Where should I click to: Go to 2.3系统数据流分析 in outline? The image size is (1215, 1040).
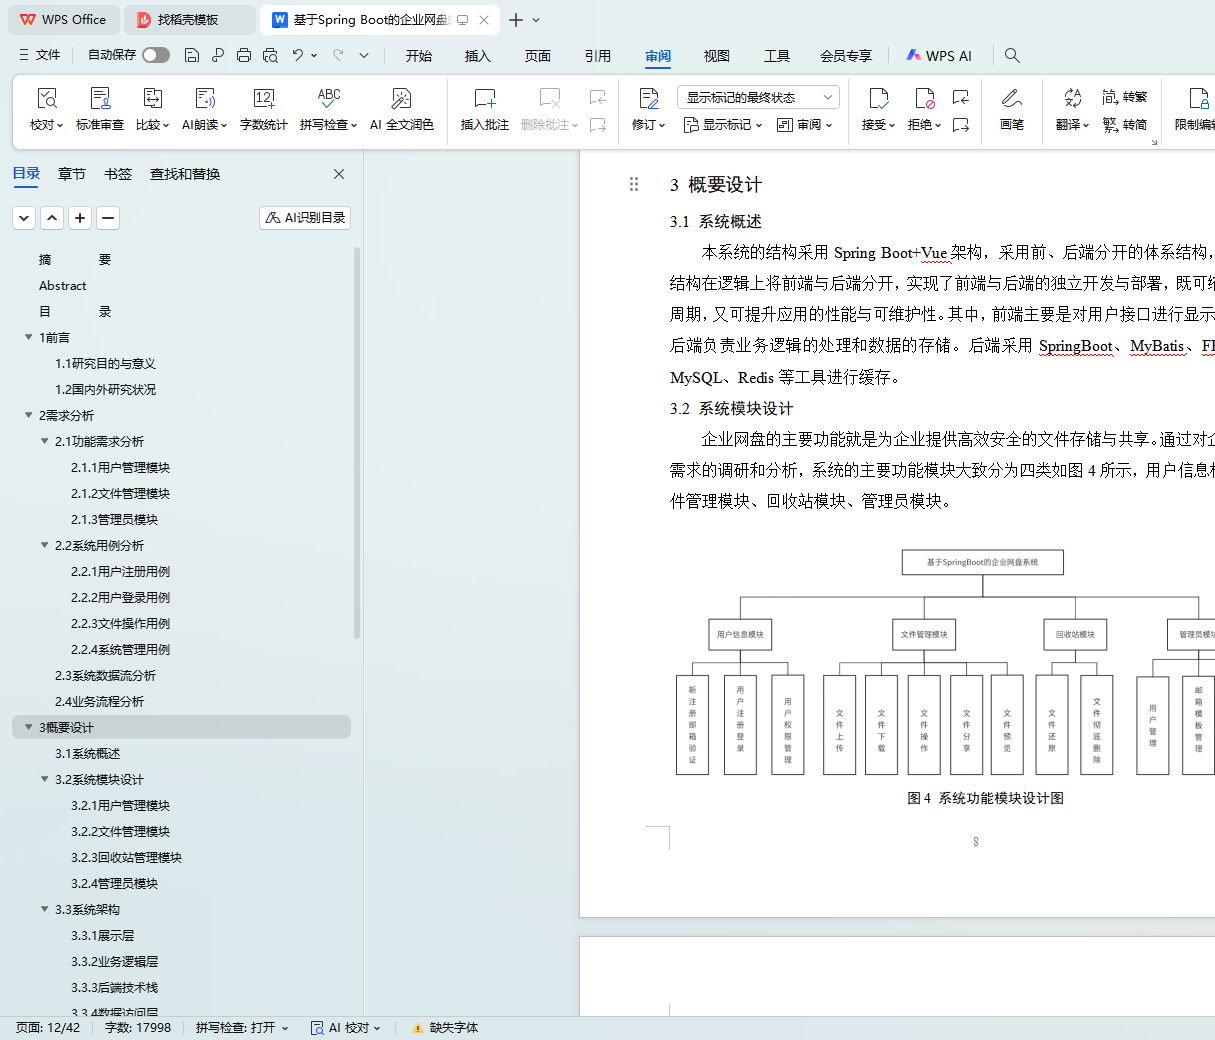[x=105, y=675]
